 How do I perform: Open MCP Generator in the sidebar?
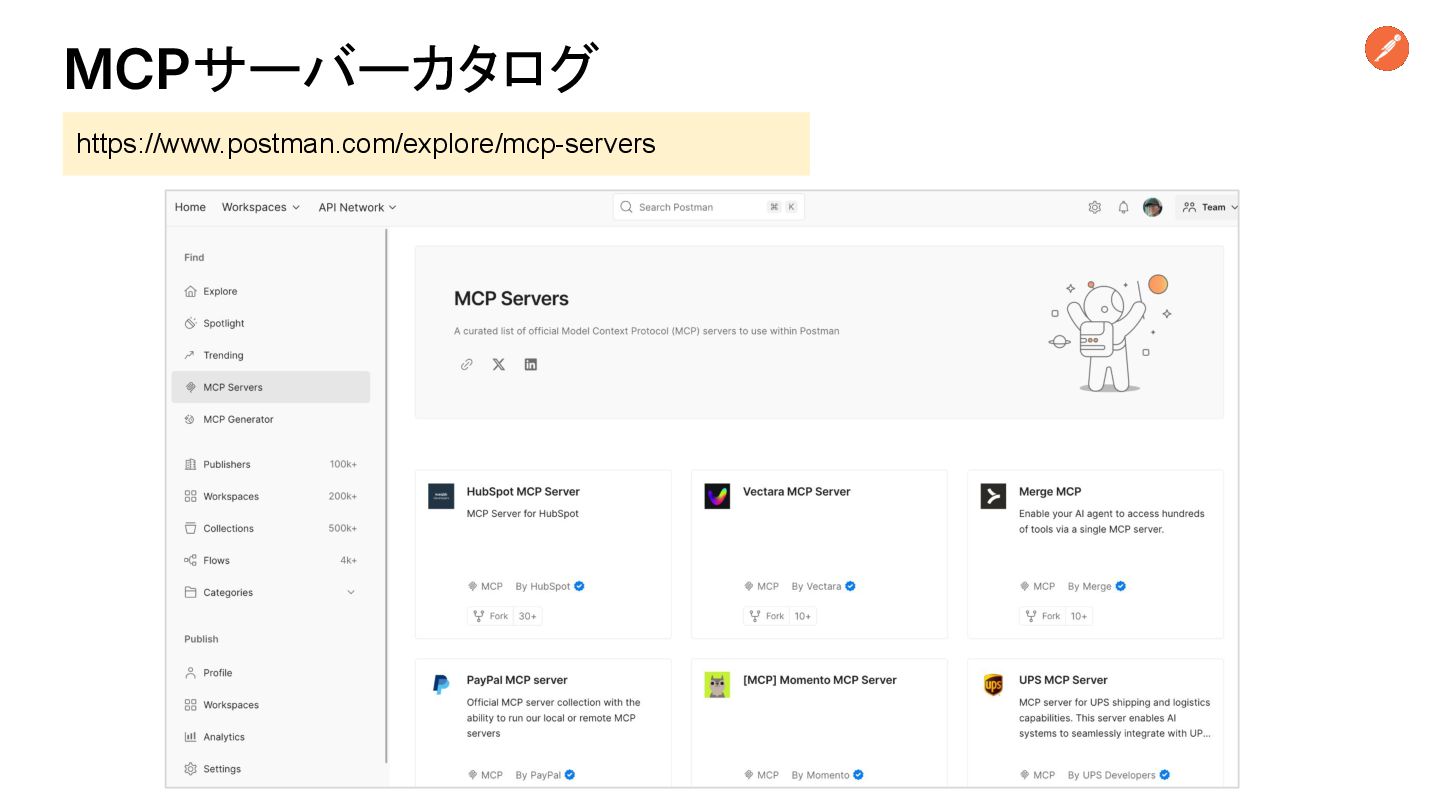click(x=271, y=419)
